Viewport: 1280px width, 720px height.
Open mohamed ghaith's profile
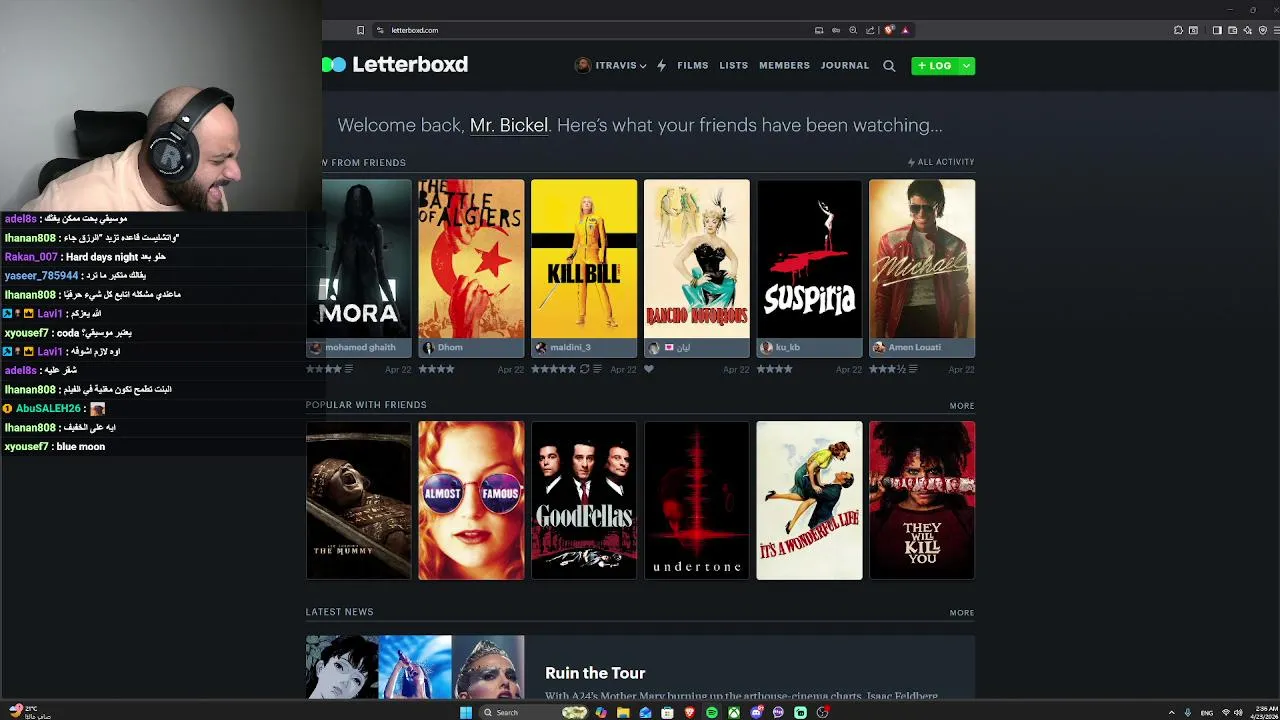tap(360, 347)
